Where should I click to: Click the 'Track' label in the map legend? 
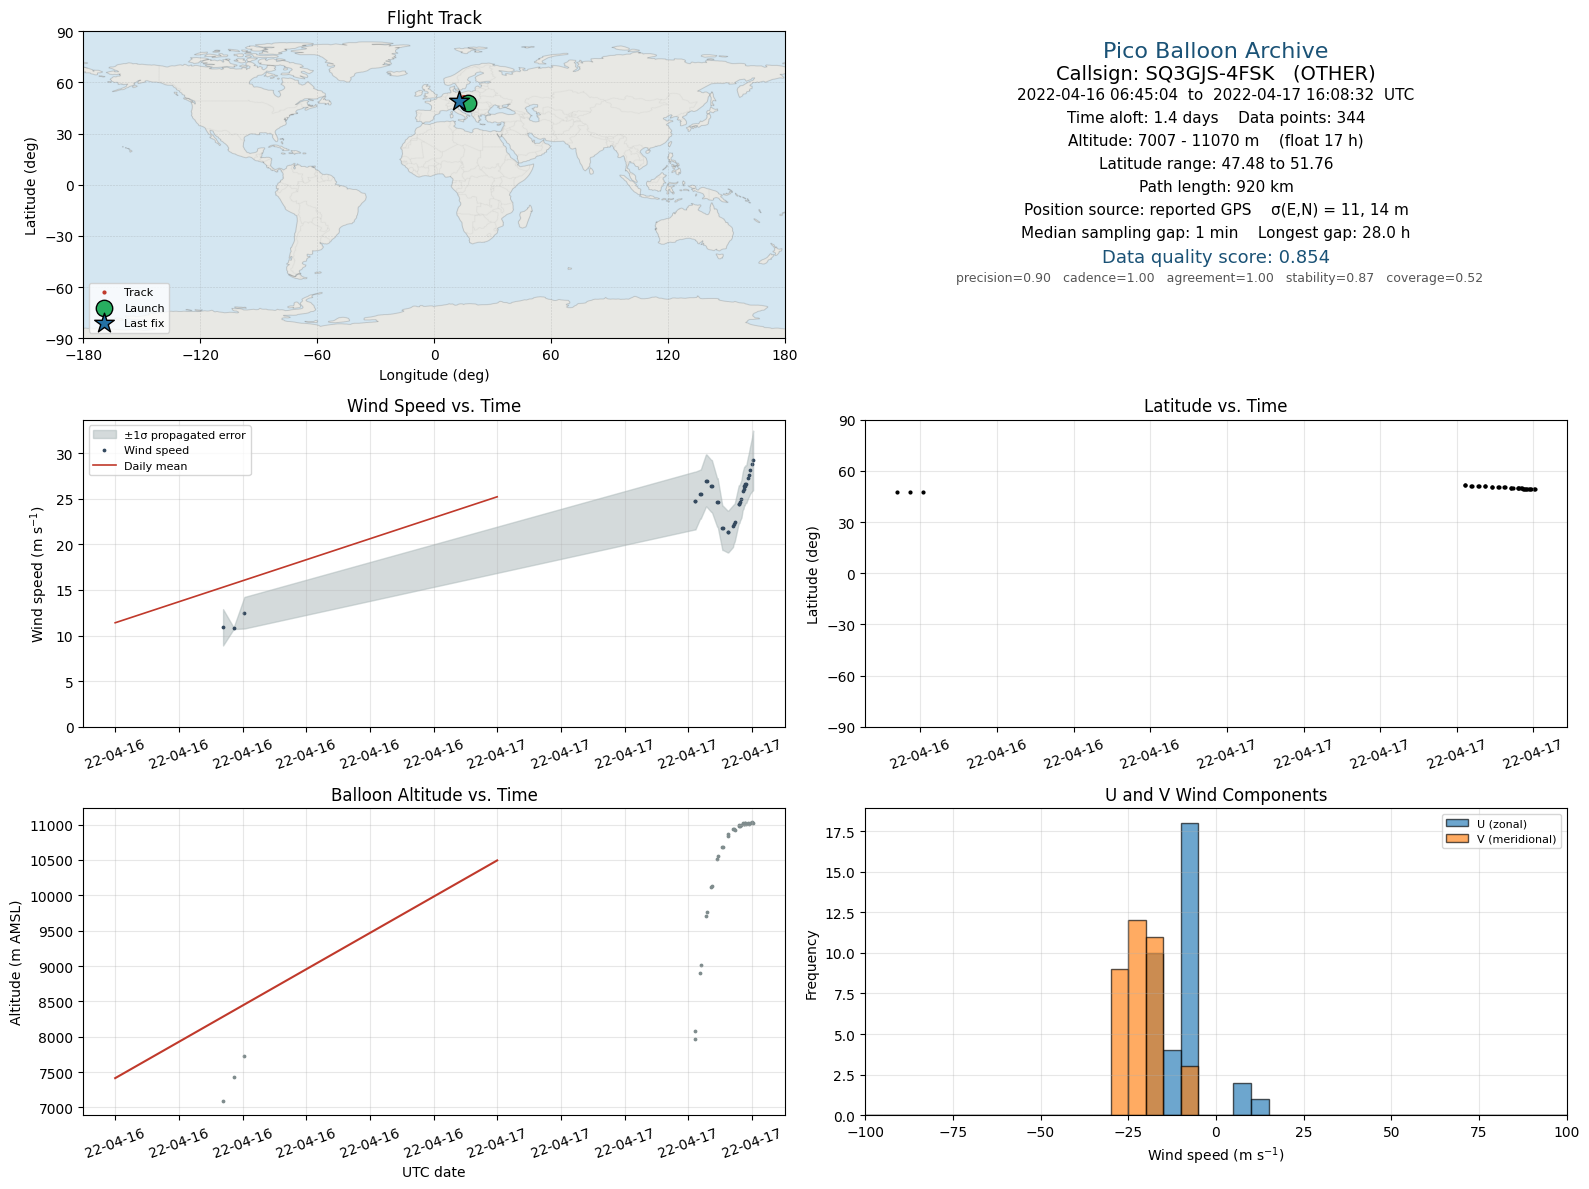coord(139,293)
